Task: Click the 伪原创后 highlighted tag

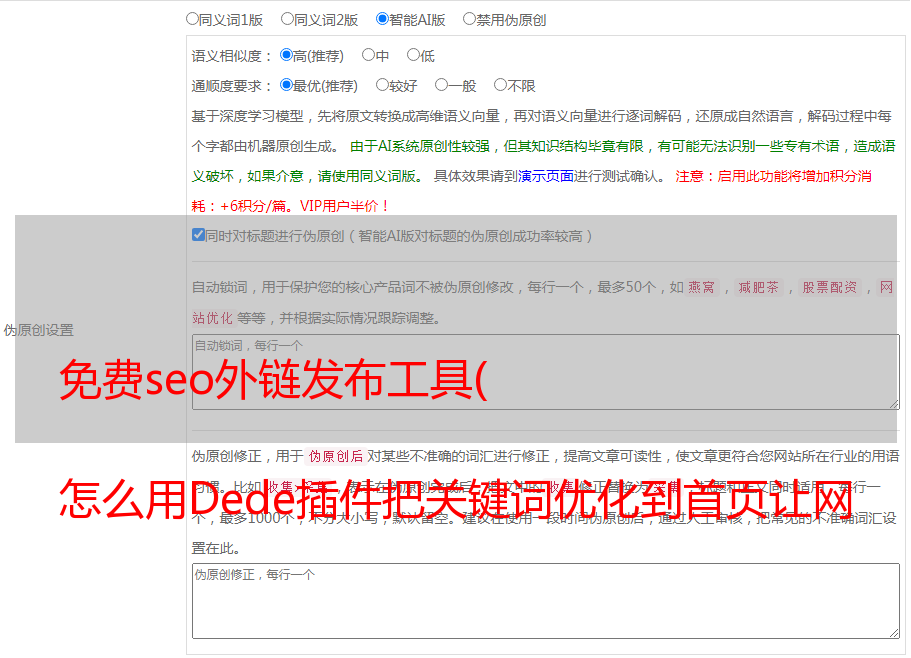Action: pyautogui.click(x=336, y=456)
